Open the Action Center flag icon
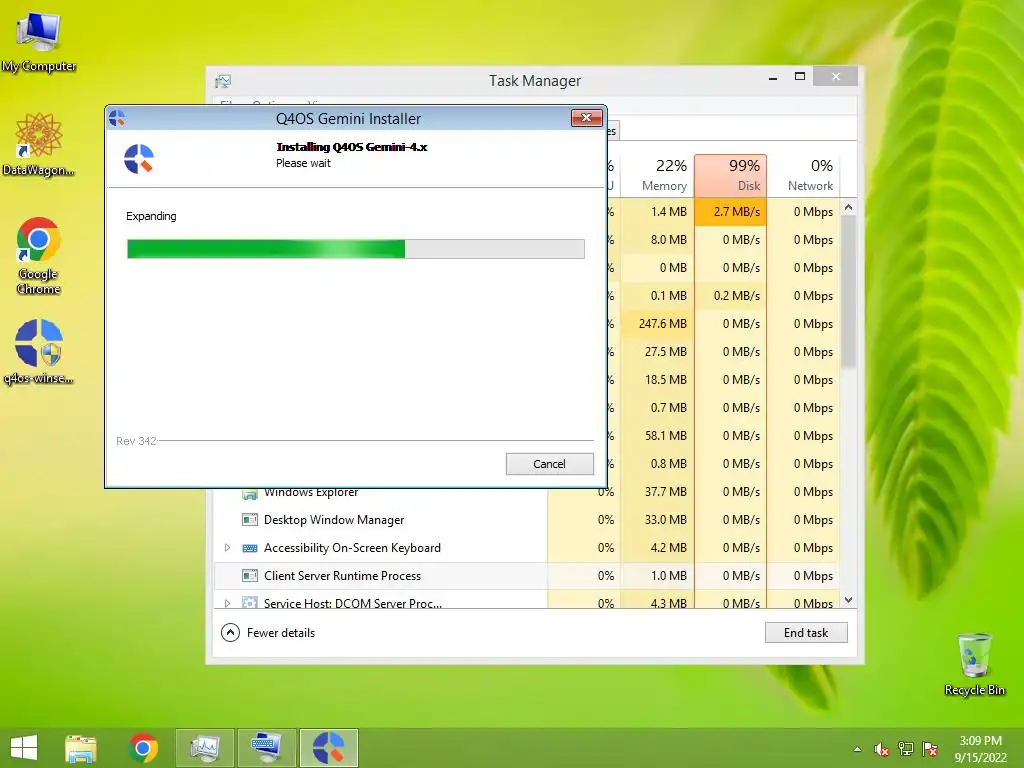Screen dimensions: 1024x768 (930, 749)
